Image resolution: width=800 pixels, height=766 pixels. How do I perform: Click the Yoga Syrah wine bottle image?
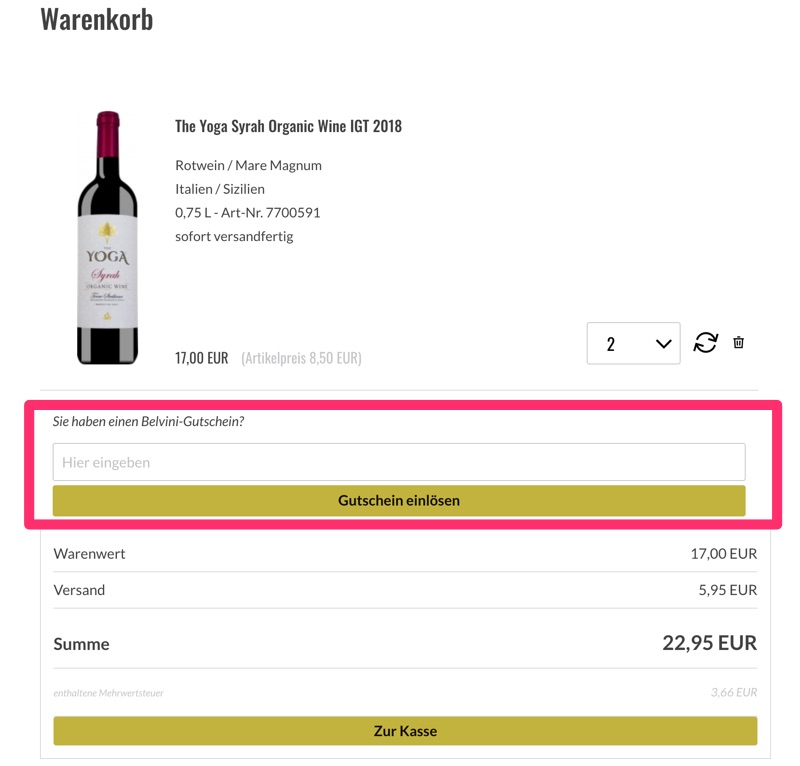(107, 238)
